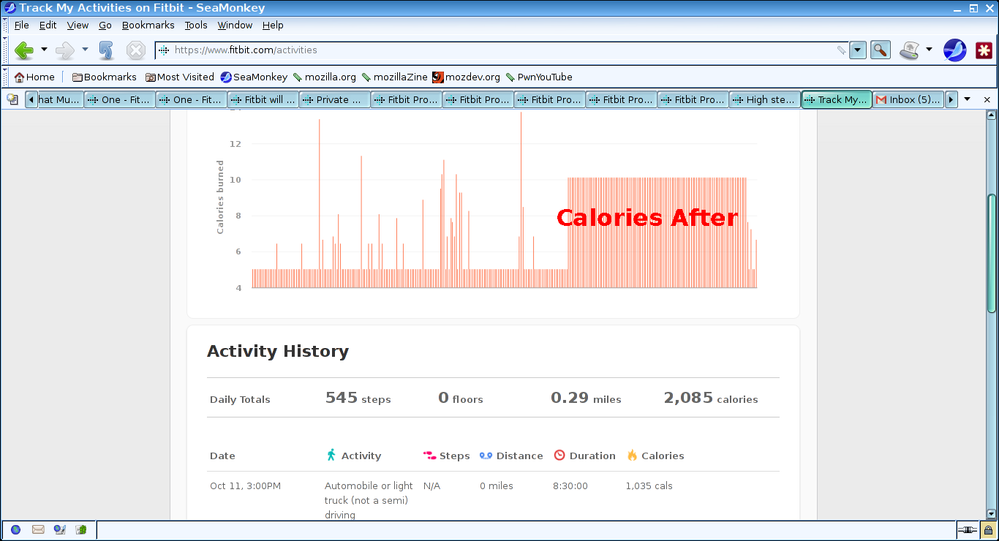This screenshot has height=541, width=999.
Task: Open the SeaMonkey bookmark
Action: (x=254, y=77)
